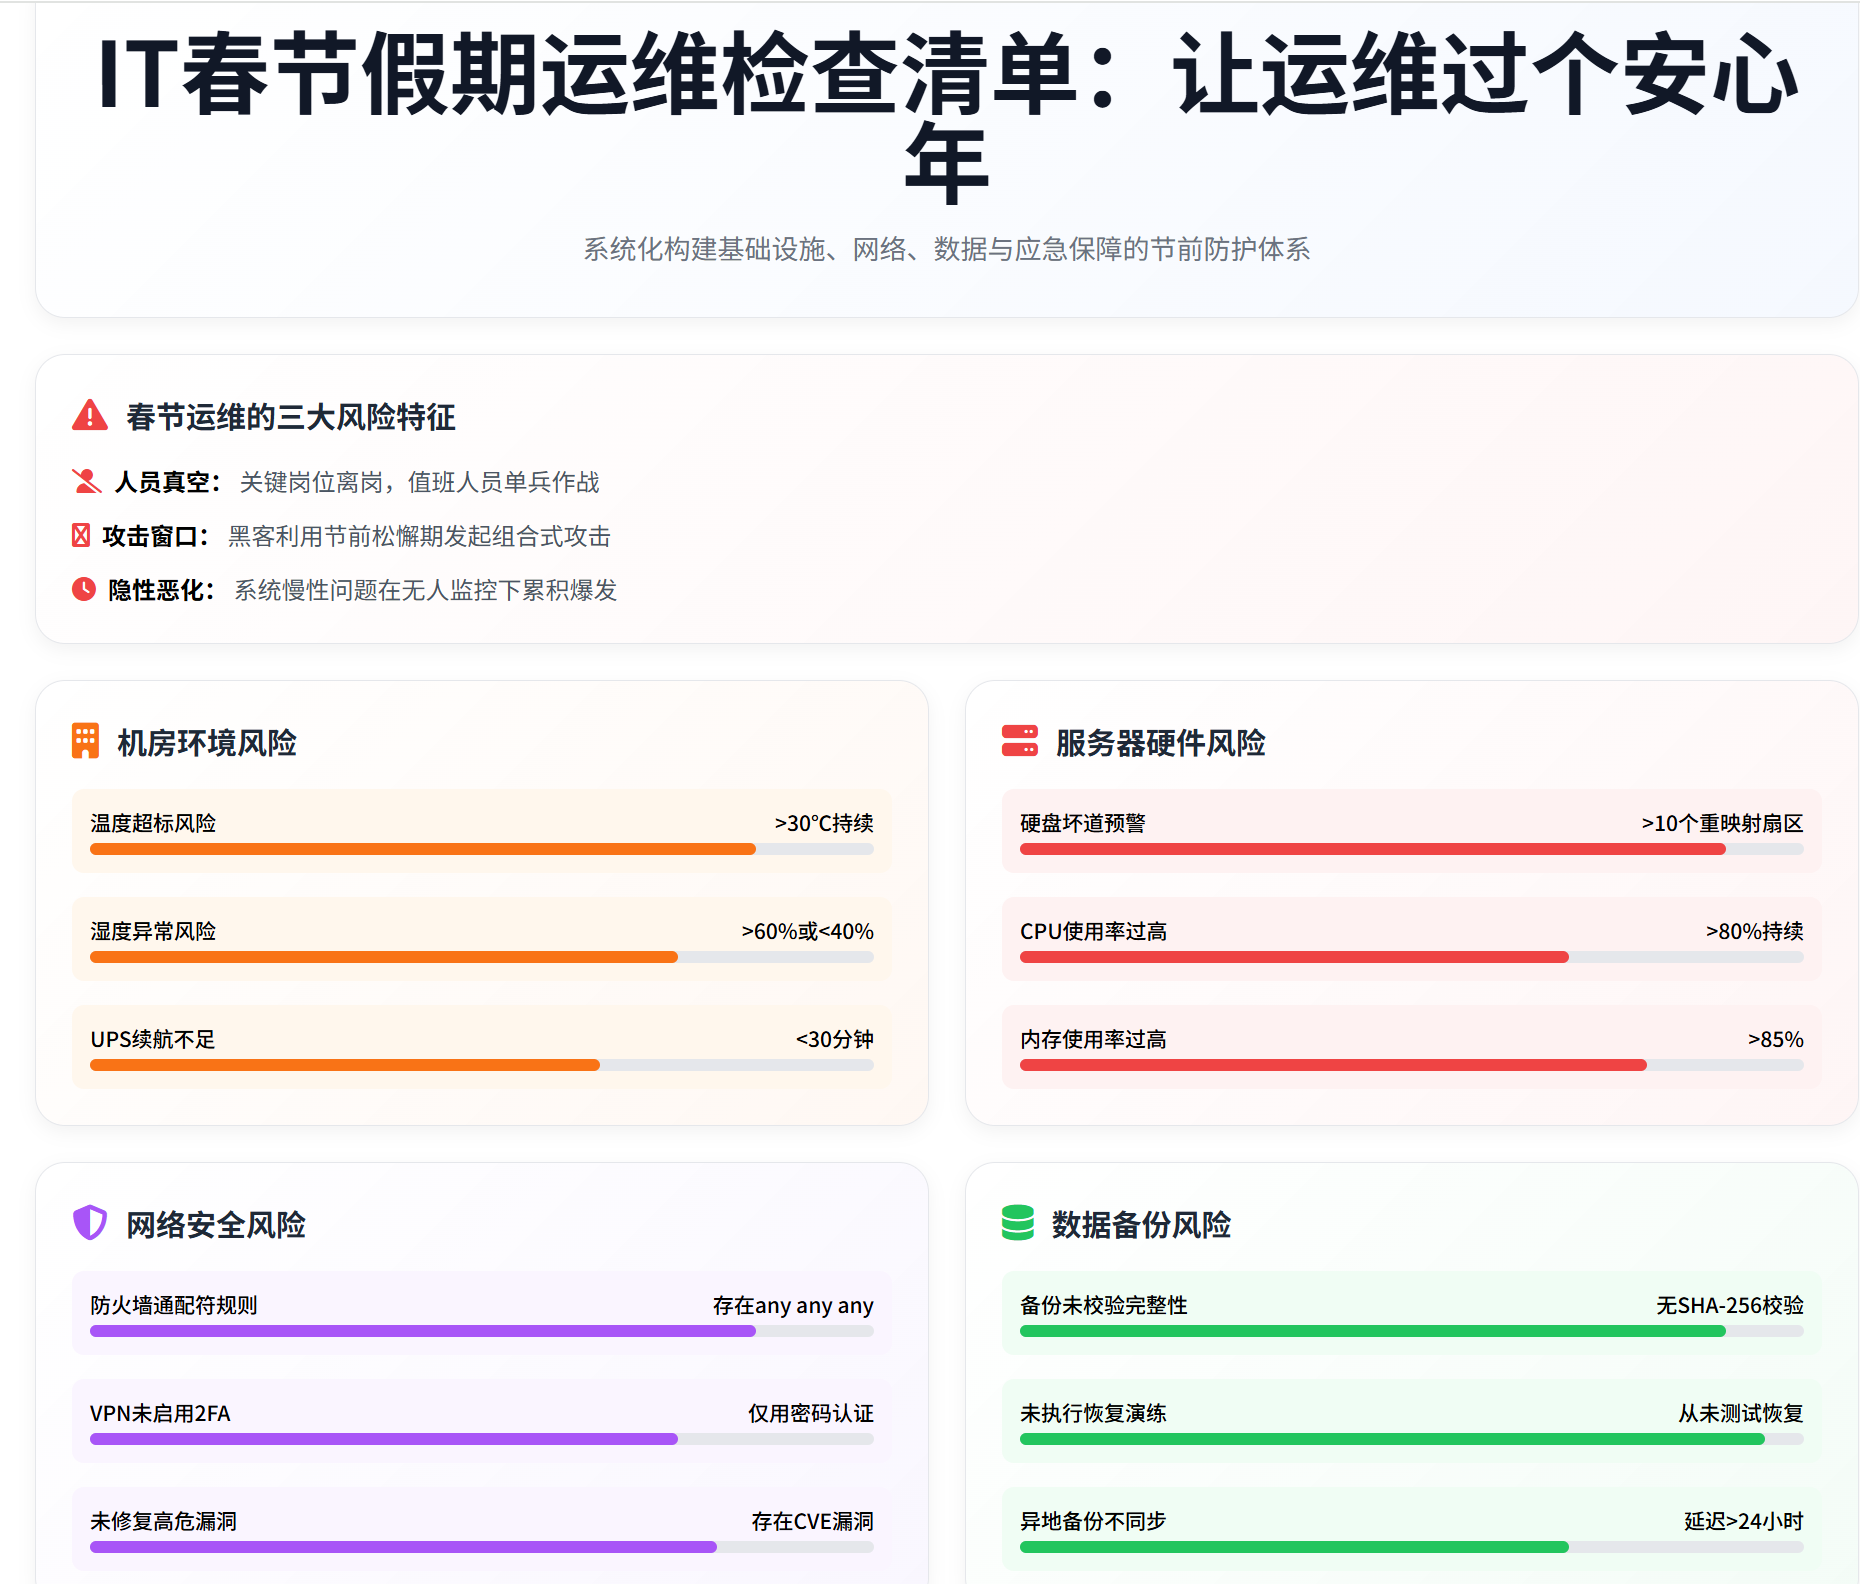Click the orange building icon for 机房环境风险
Screen dimensions: 1860x1584
[x=86, y=742]
